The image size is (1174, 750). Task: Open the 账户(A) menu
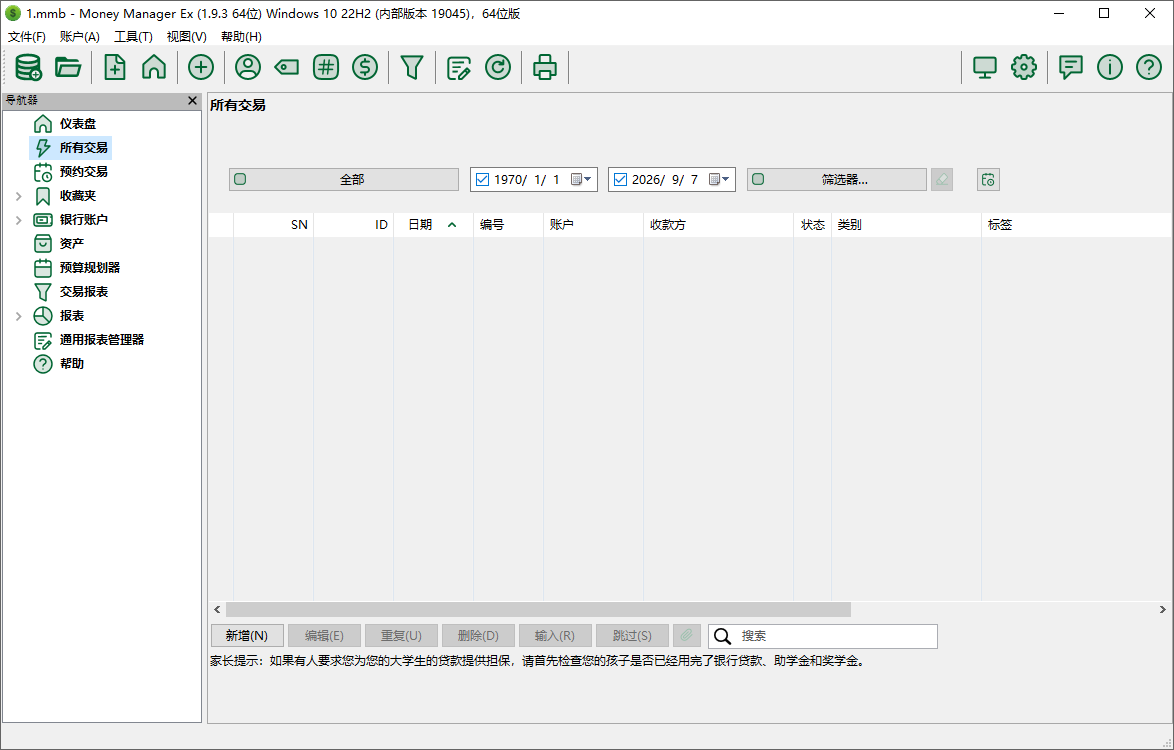[x=79, y=37]
